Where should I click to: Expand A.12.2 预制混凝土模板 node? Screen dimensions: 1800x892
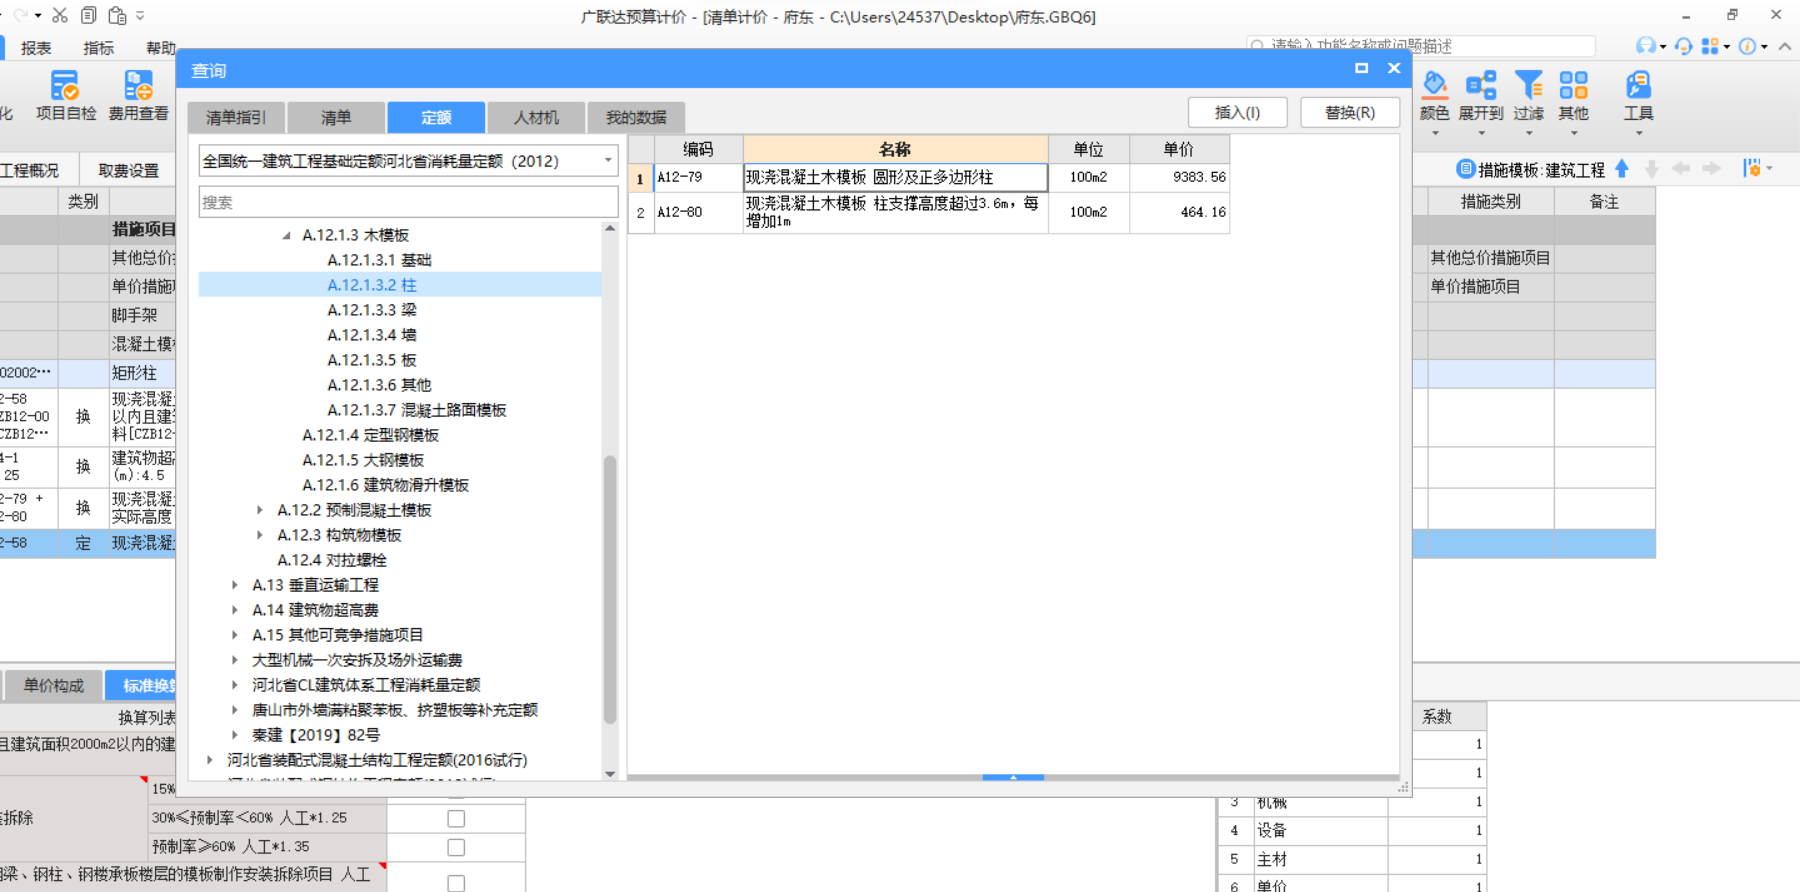[x=260, y=510]
